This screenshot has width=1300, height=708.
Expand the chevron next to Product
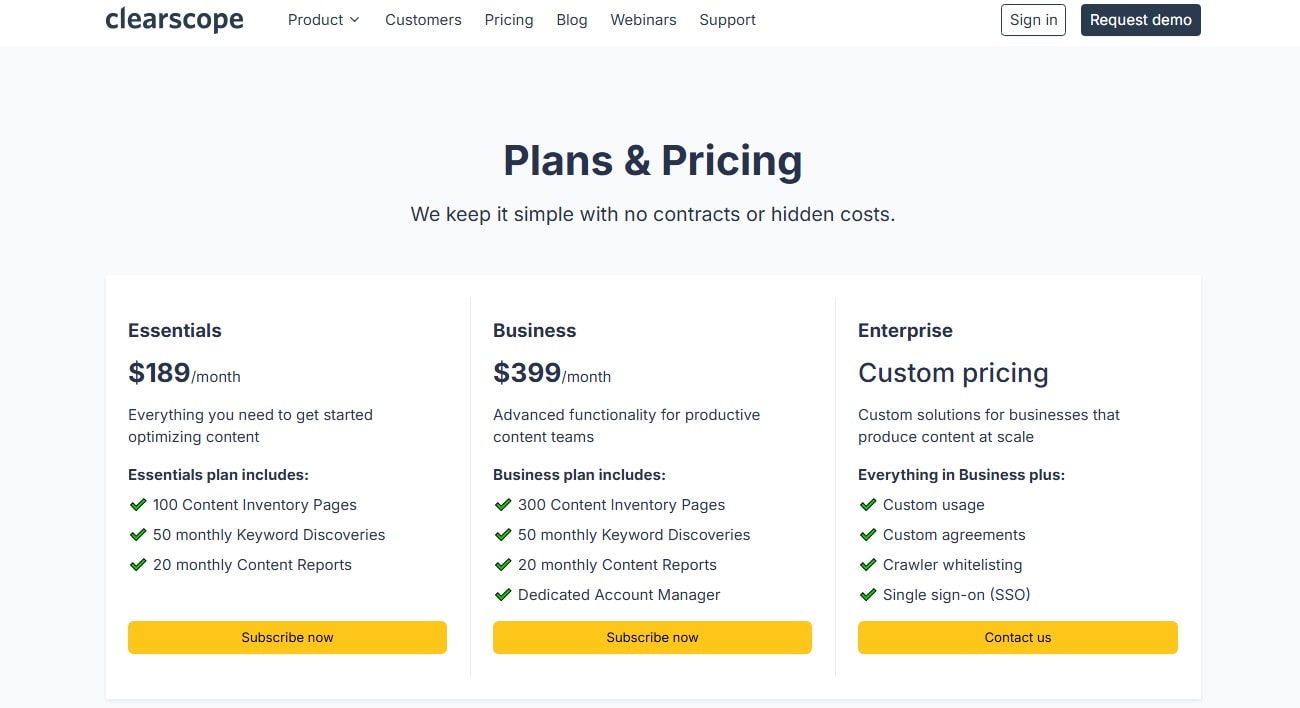coord(352,19)
